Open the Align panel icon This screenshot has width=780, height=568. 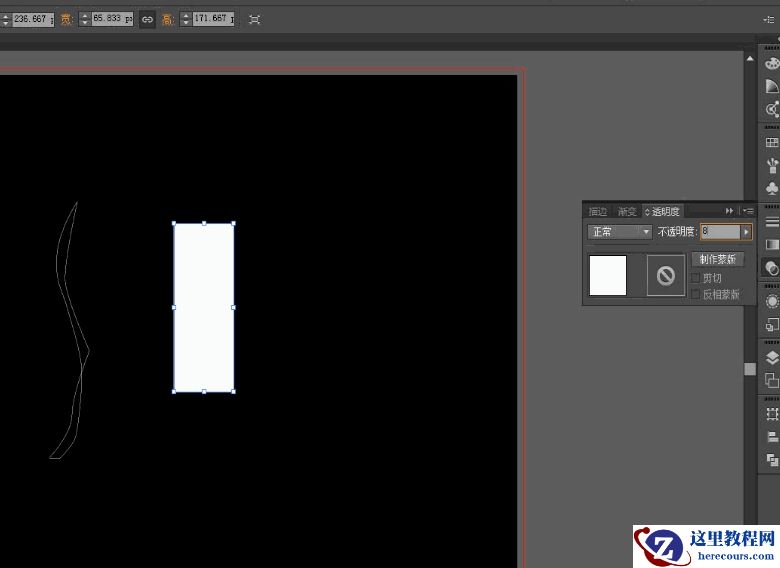pos(772,437)
